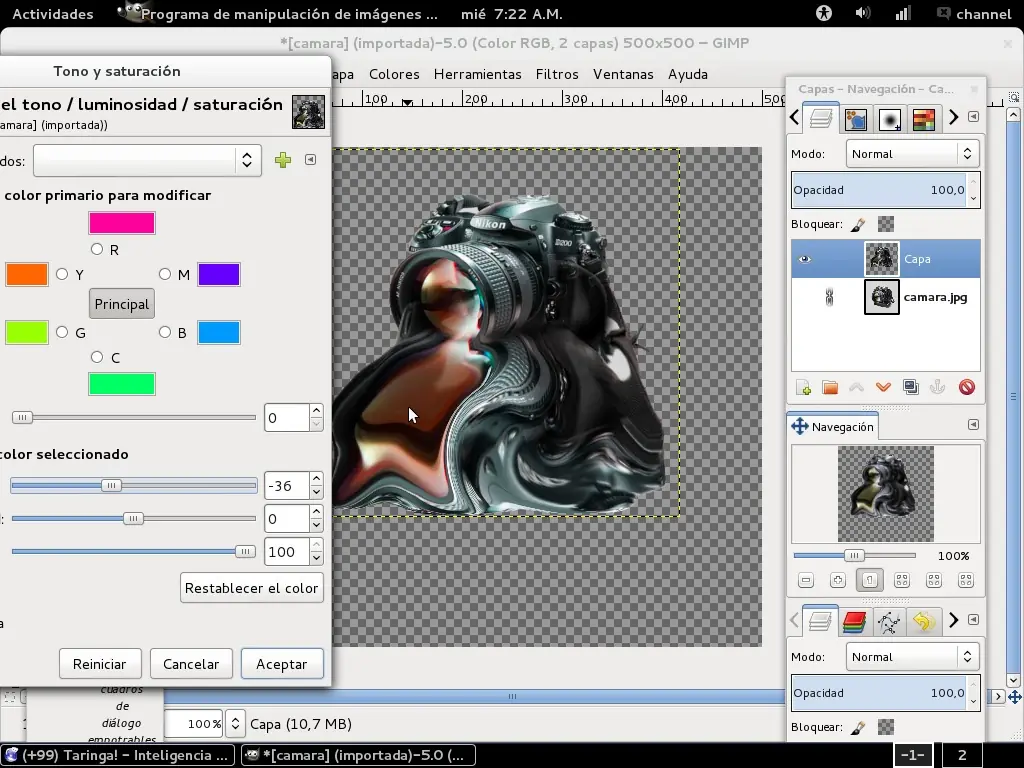
Task: Click the Aceptar button
Action: click(281, 664)
